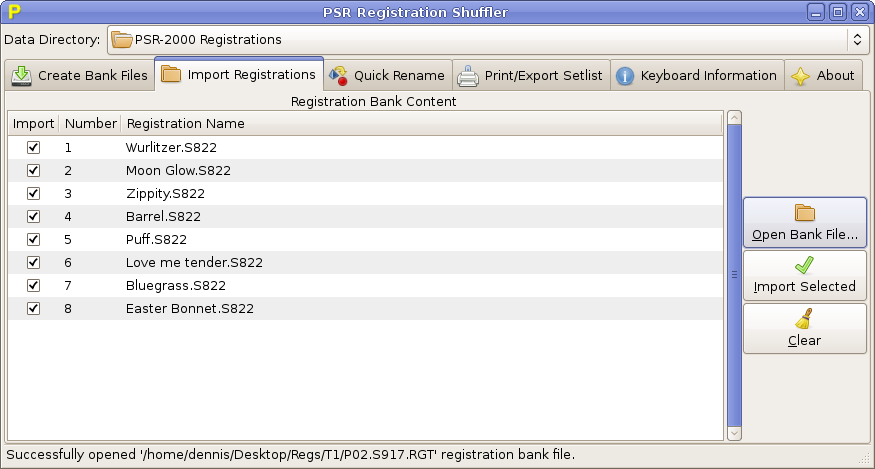Sort by Registration Name column header
Screen dimensions: 875x469
[420, 124]
